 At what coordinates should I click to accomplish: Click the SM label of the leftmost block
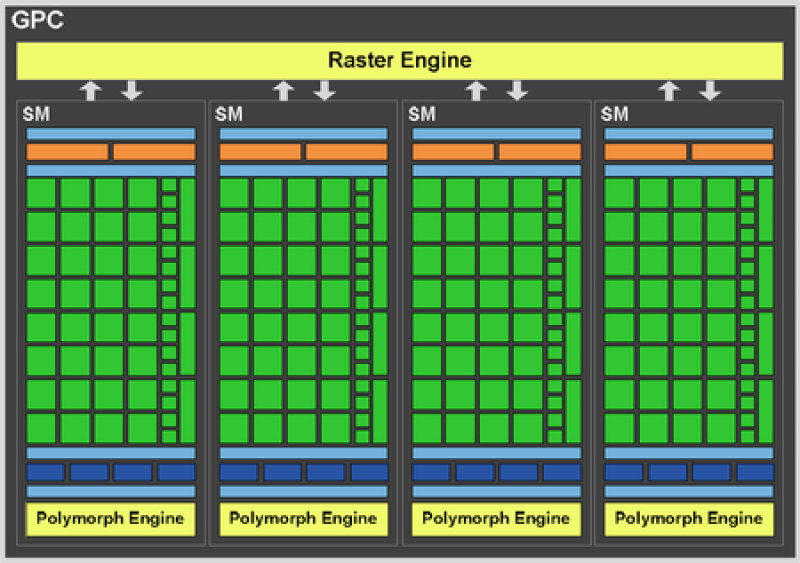point(35,114)
